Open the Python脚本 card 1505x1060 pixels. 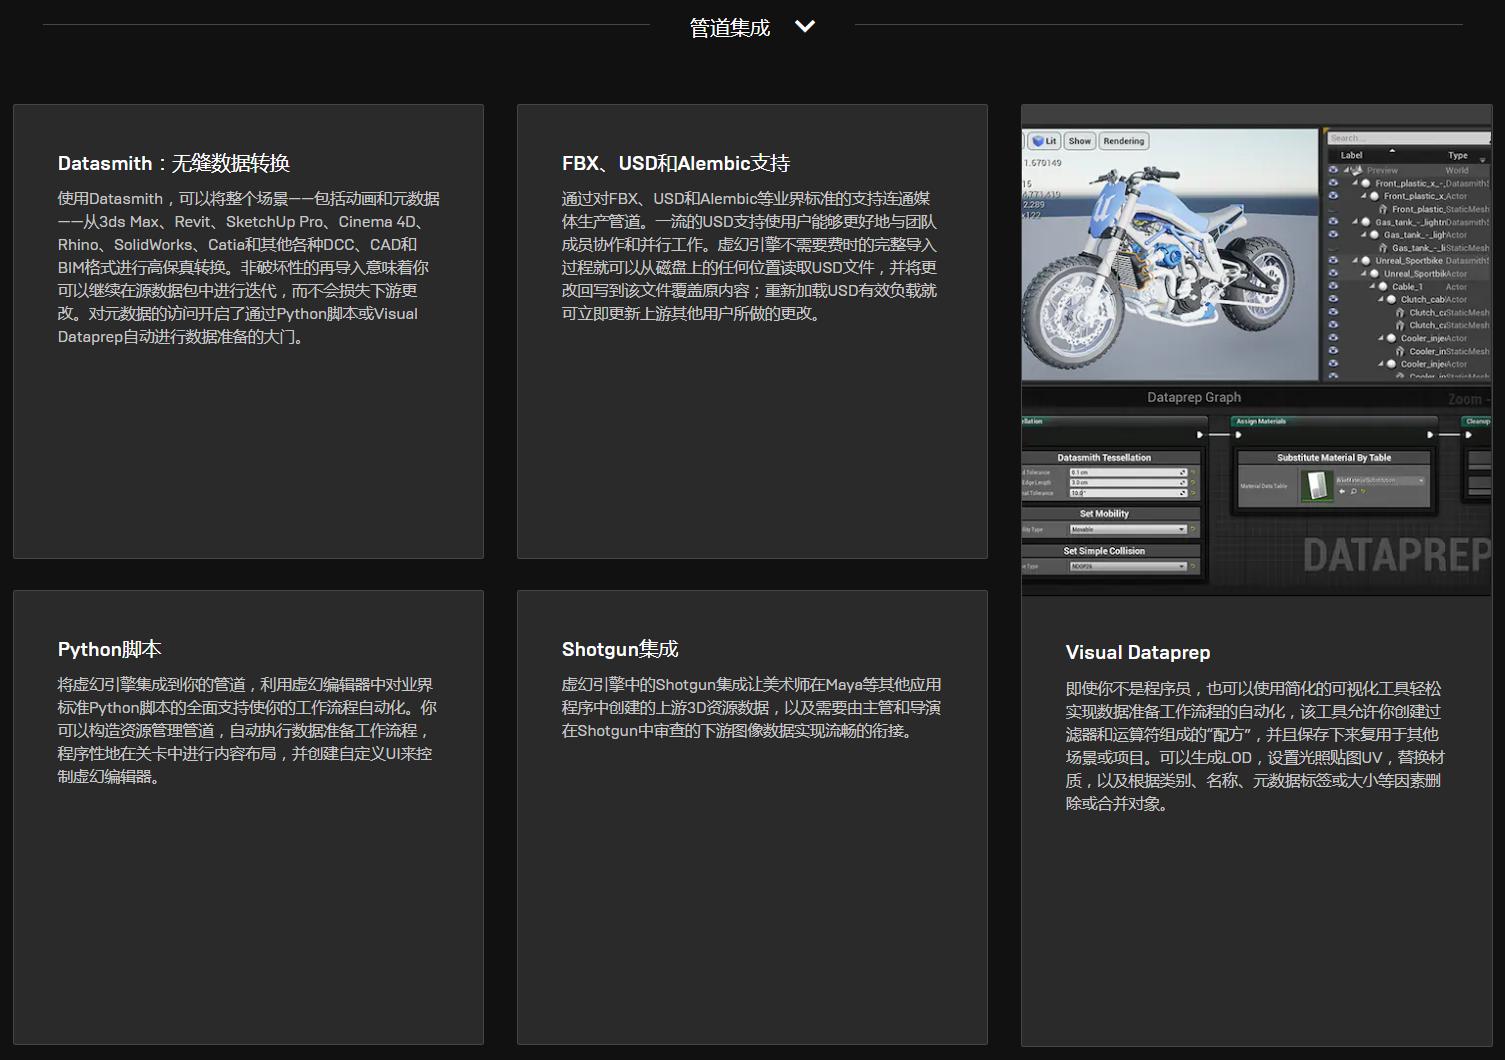248,817
